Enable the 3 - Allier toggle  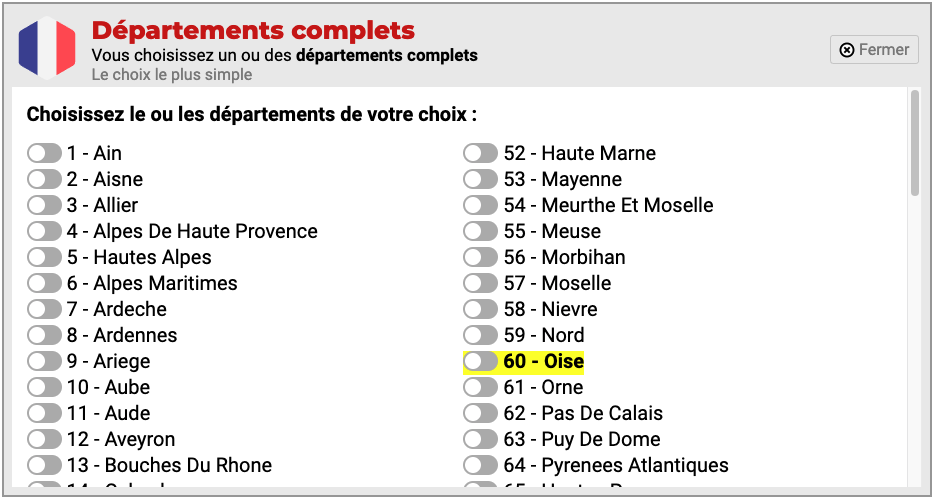click(x=44, y=205)
